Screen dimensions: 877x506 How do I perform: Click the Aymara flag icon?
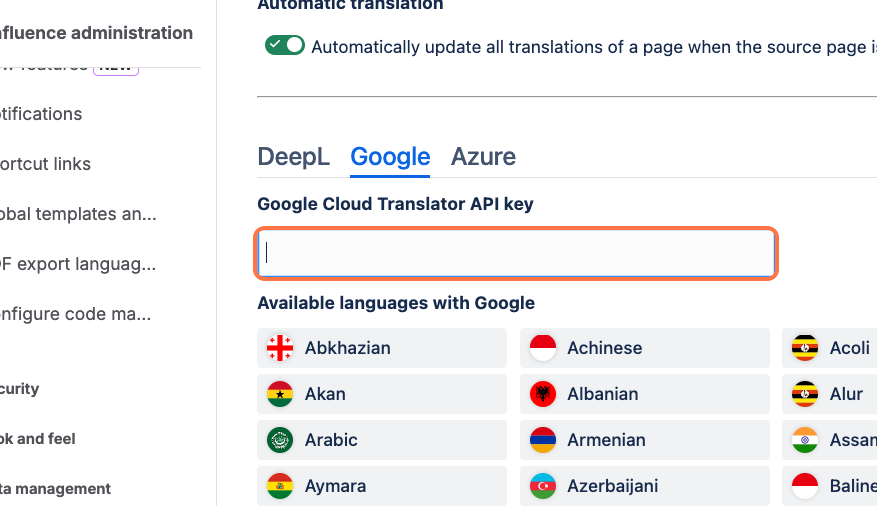tap(280, 486)
